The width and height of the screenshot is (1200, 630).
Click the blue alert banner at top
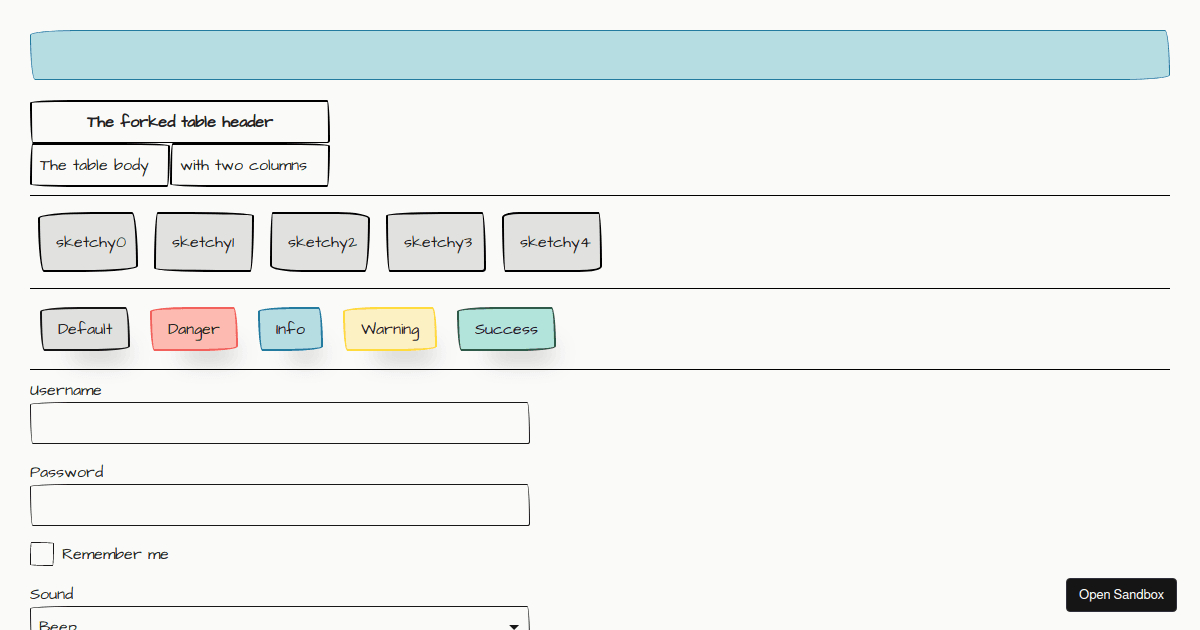[600, 54]
